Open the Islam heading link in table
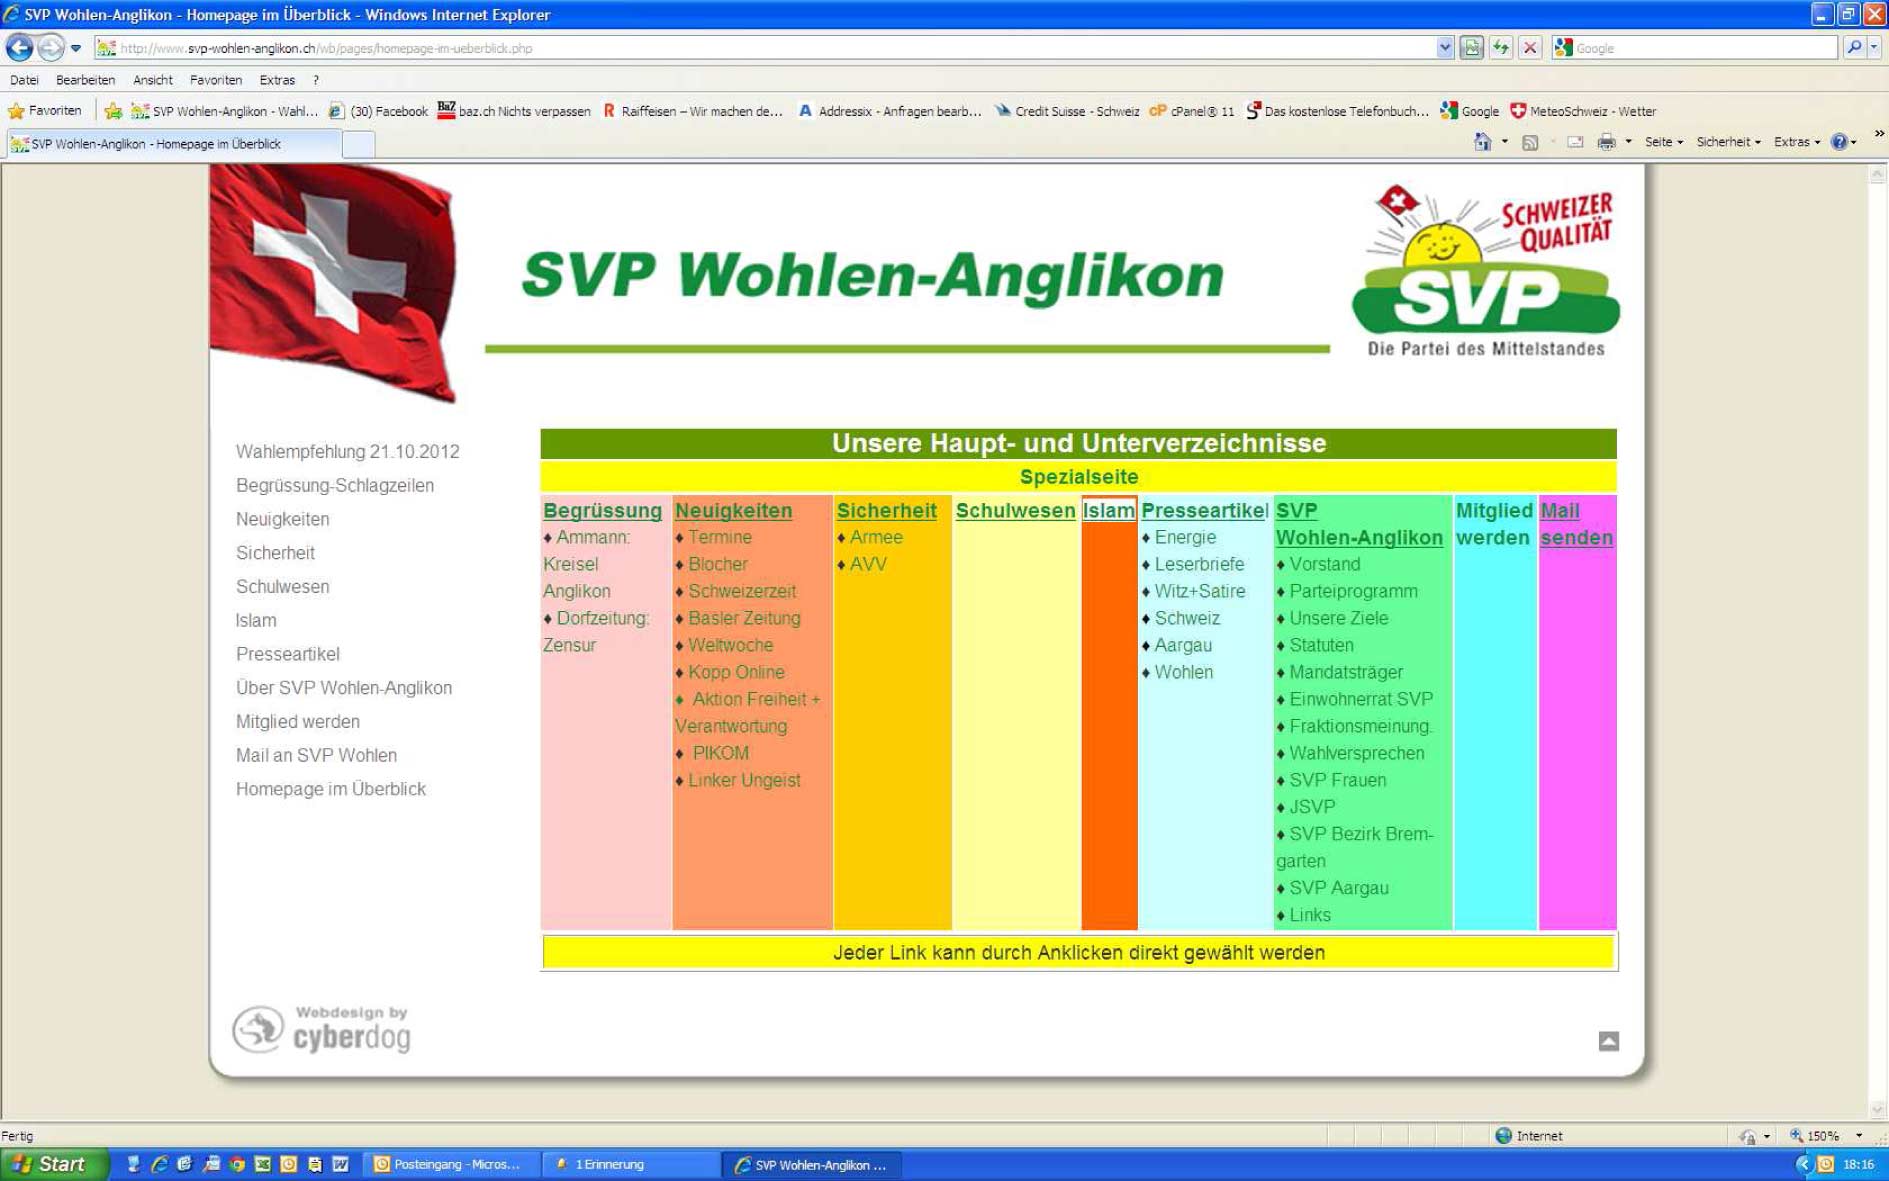Screen dimensions: 1889x1181 [x=1108, y=510]
